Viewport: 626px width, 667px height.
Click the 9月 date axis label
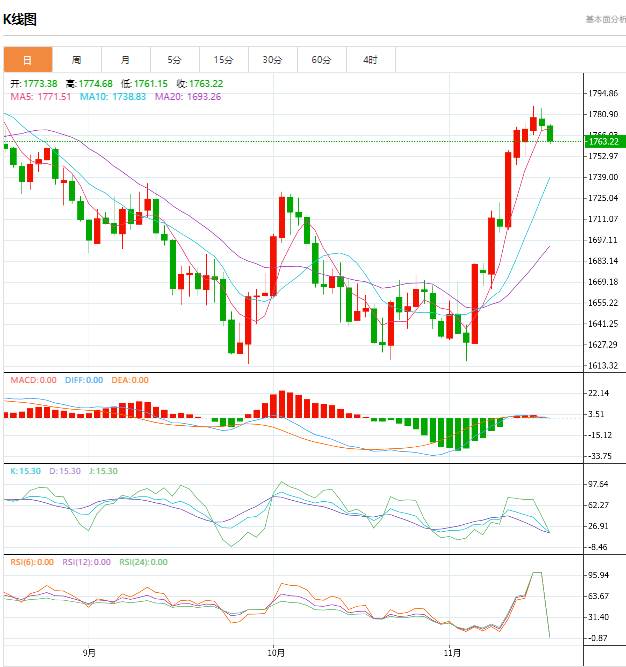pos(89,653)
